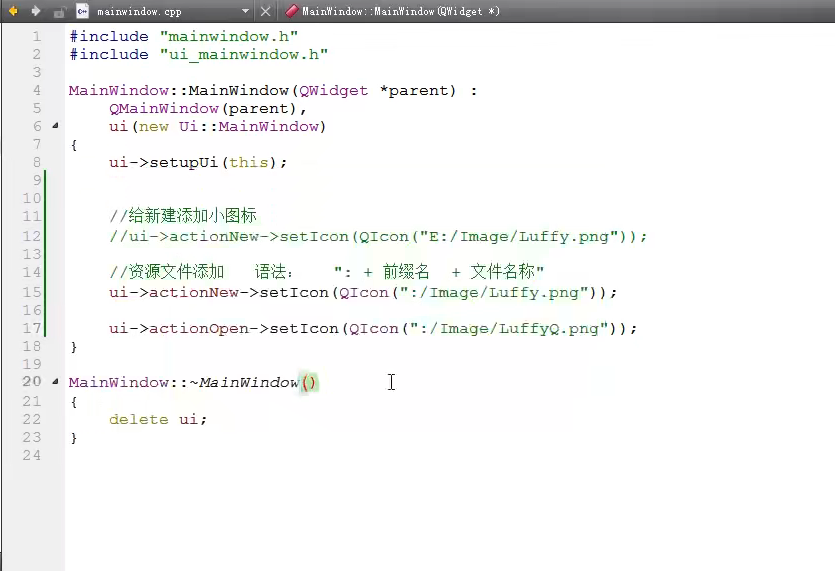
Task: Click QMainWindow(parent) on line 5
Action: (x=203, y=109)
